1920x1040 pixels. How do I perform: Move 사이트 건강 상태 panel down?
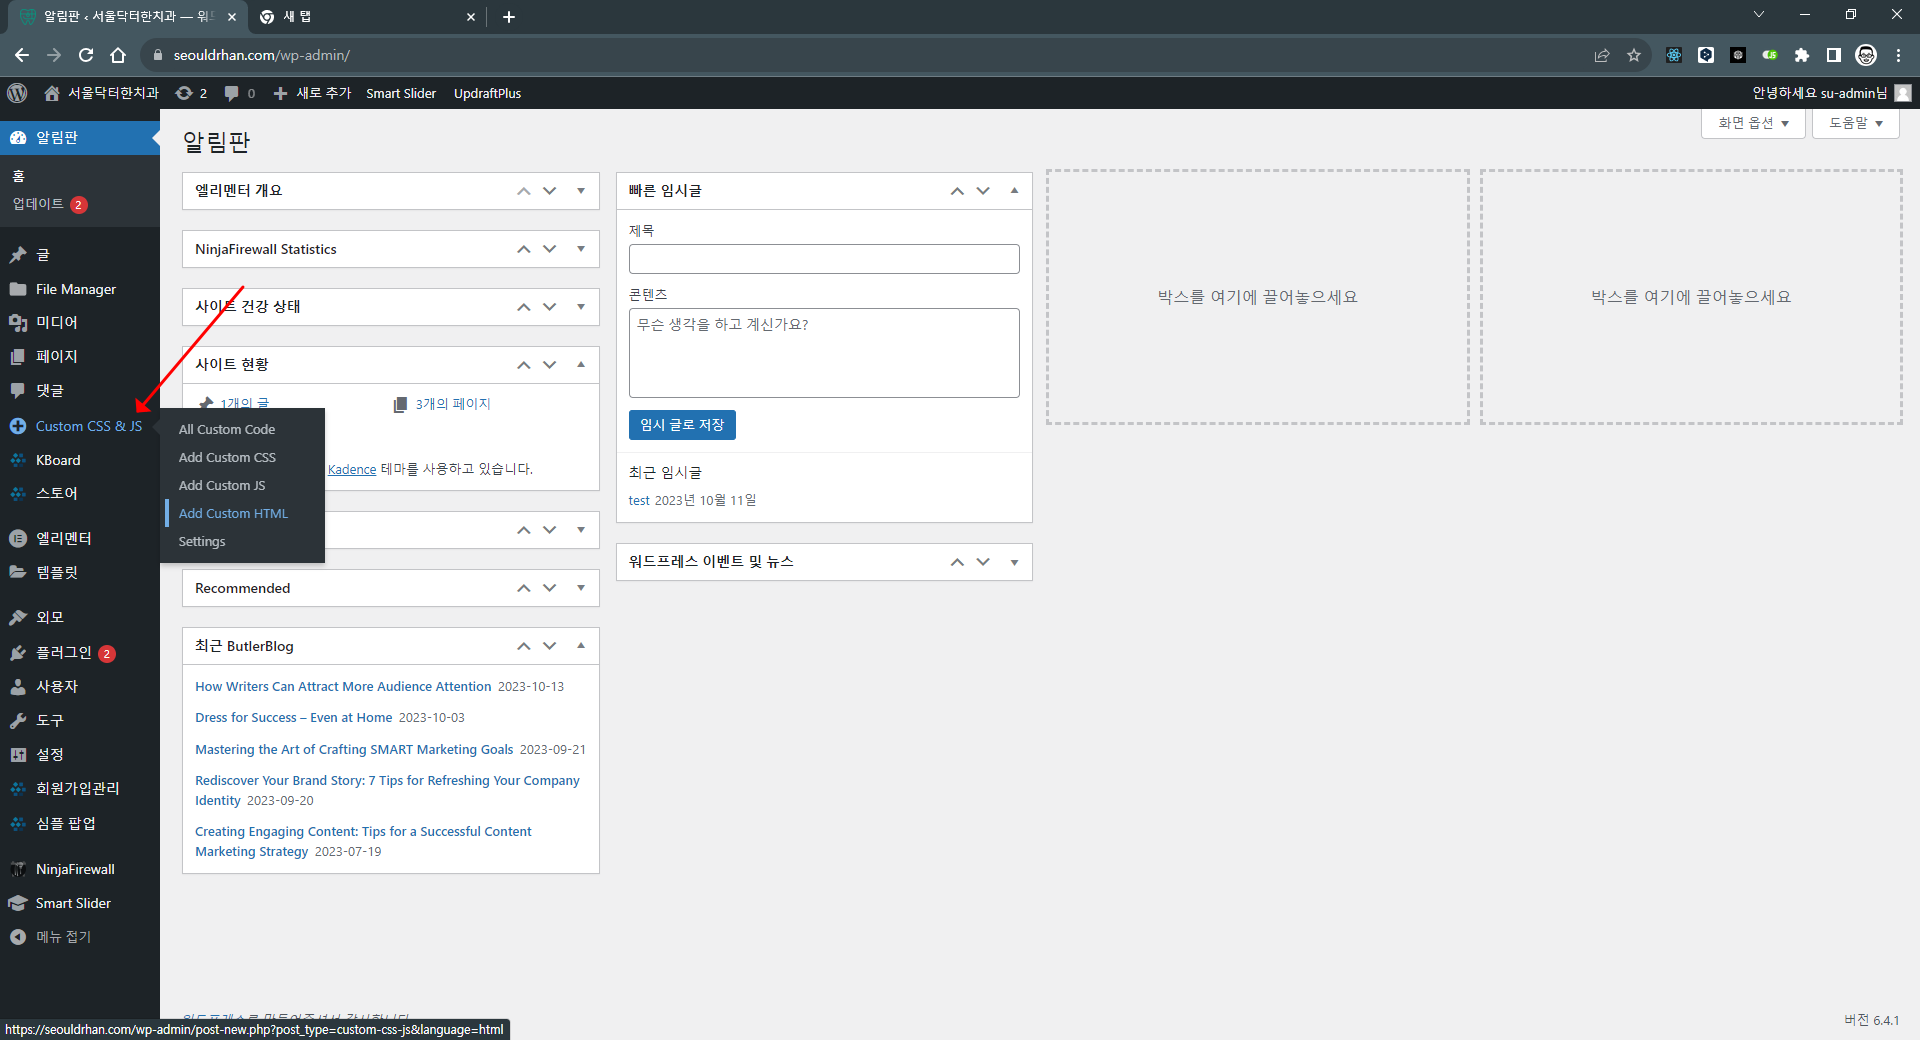[550, 307]
